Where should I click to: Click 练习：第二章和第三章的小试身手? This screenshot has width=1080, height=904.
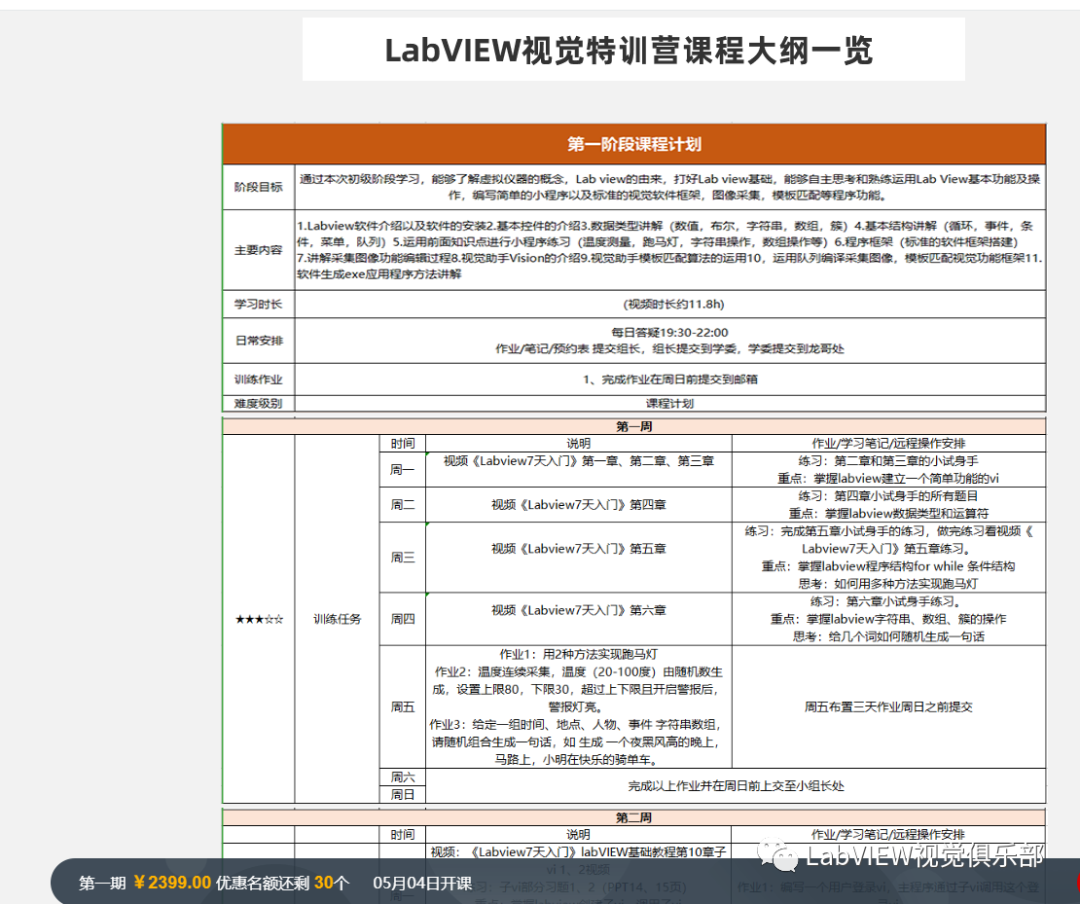tap(888, 461)
